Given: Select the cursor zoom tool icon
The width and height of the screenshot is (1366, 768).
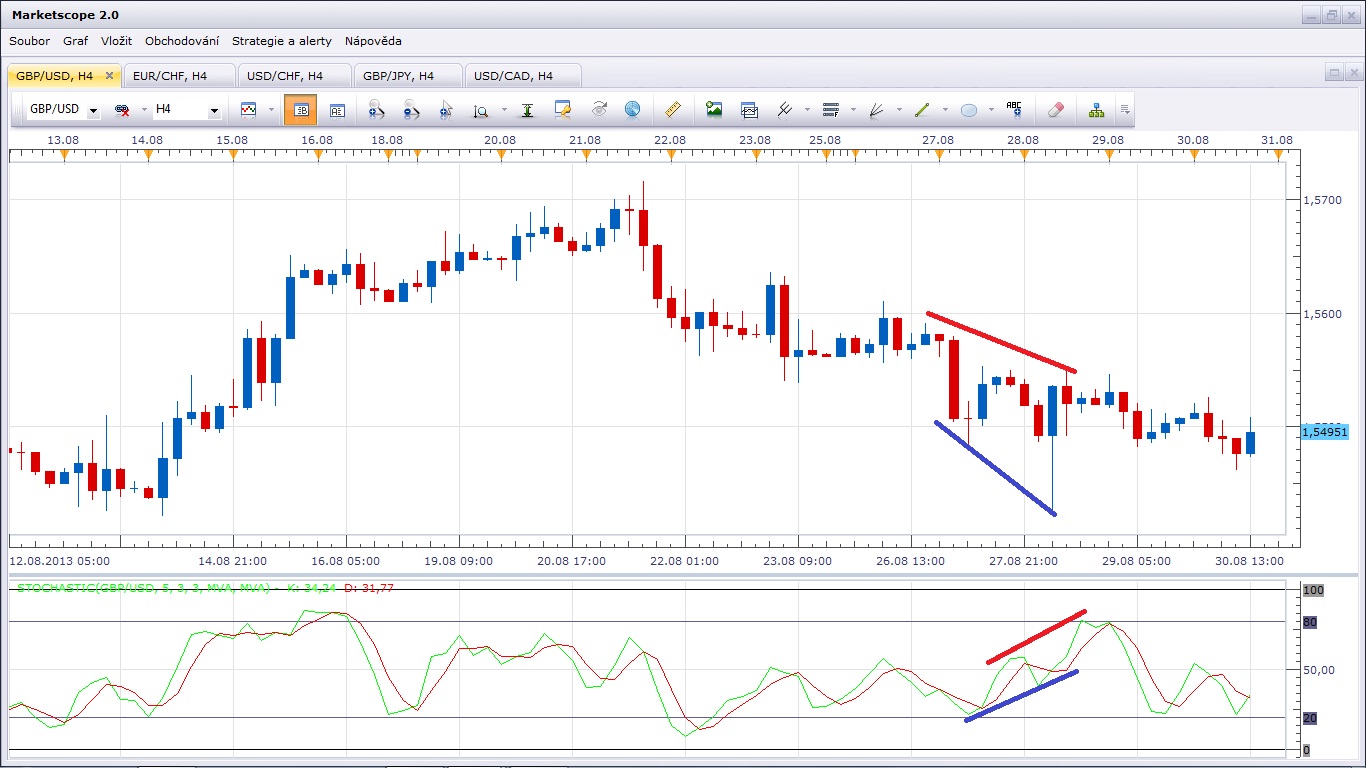Looking at the screenshot, I should 446,110.
